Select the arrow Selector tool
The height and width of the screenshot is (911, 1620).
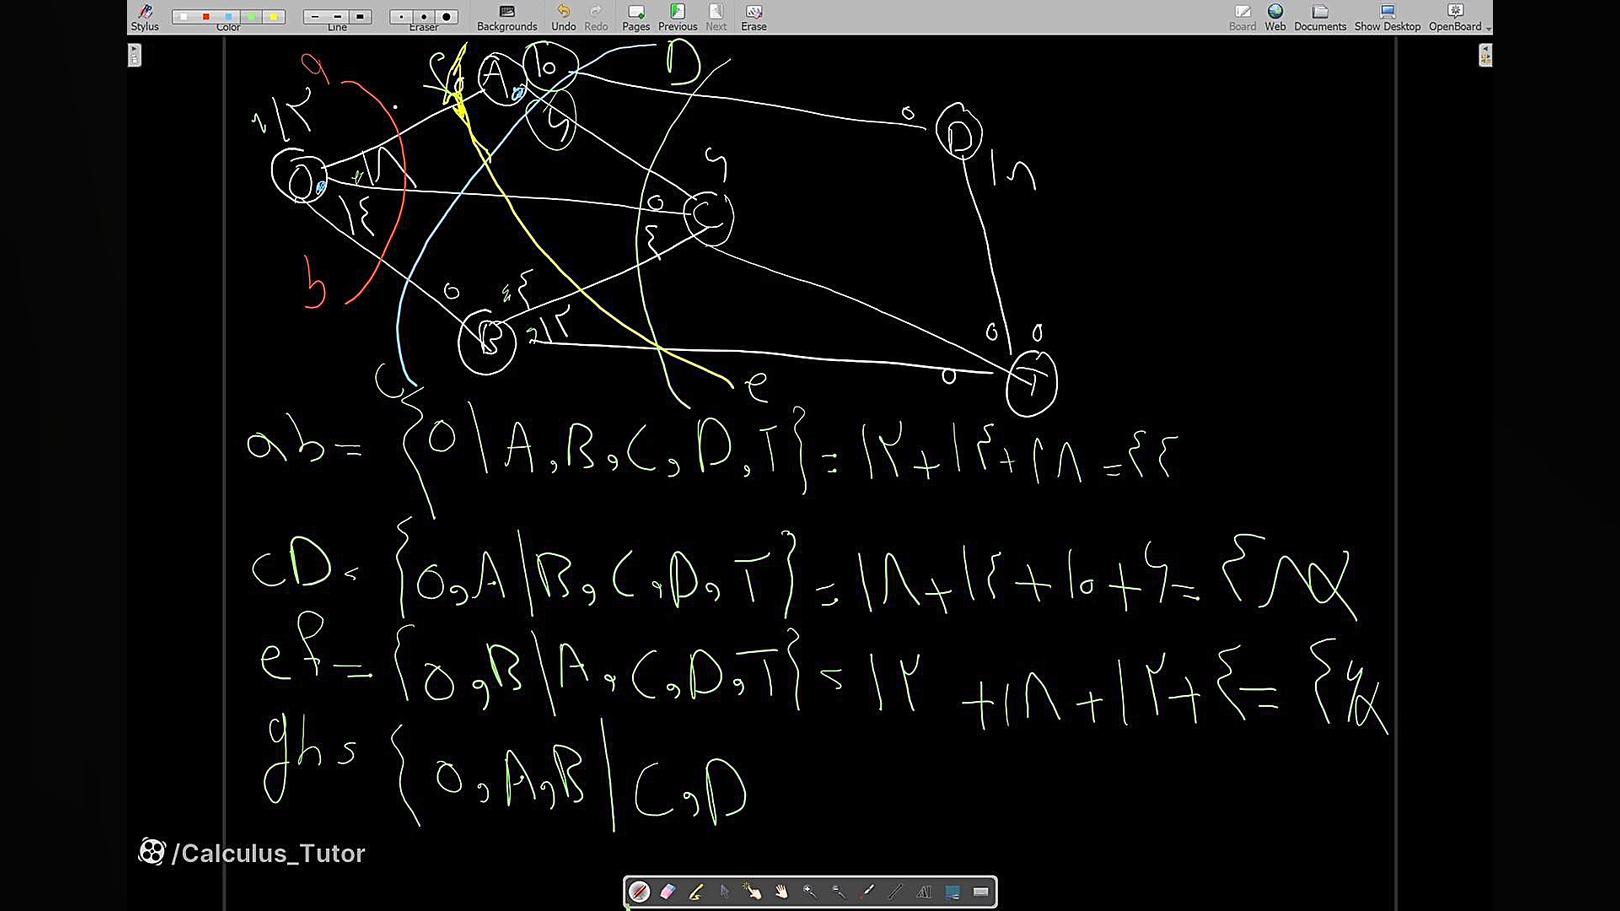click(x=725, y=891)
